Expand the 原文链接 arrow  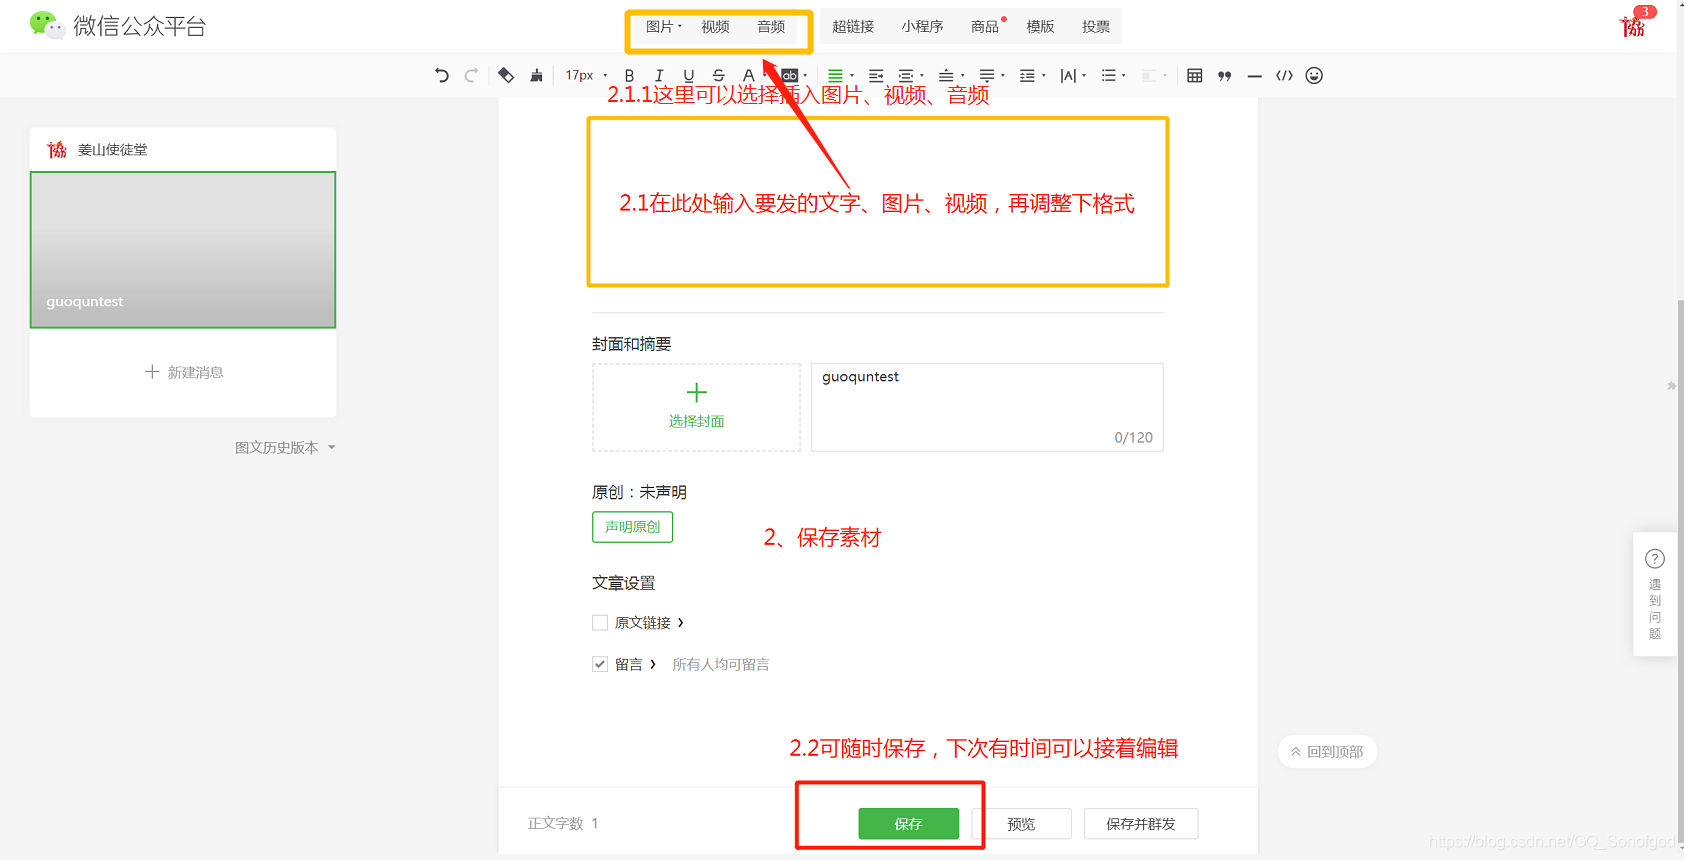681,622
